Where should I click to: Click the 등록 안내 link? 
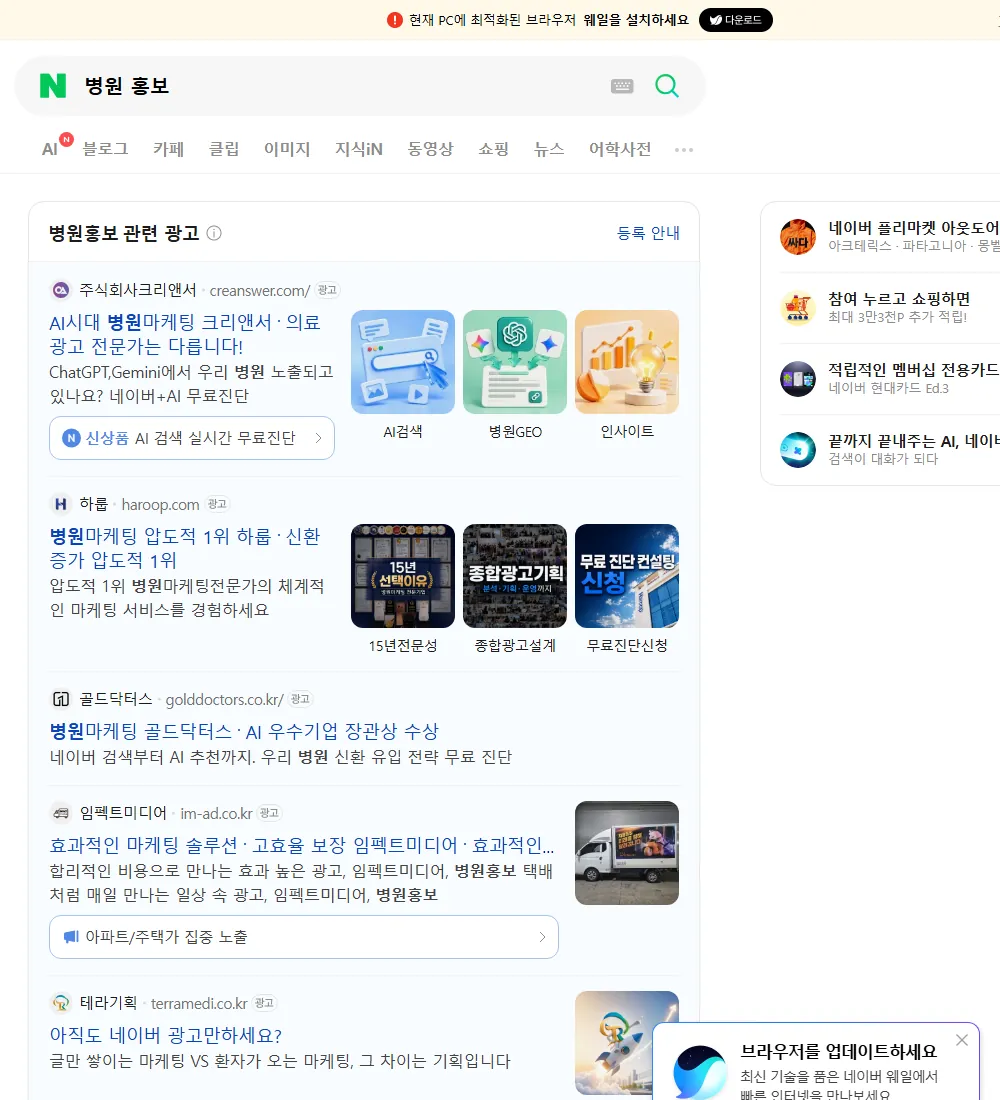pyautogui.click(x=648, y=233)
